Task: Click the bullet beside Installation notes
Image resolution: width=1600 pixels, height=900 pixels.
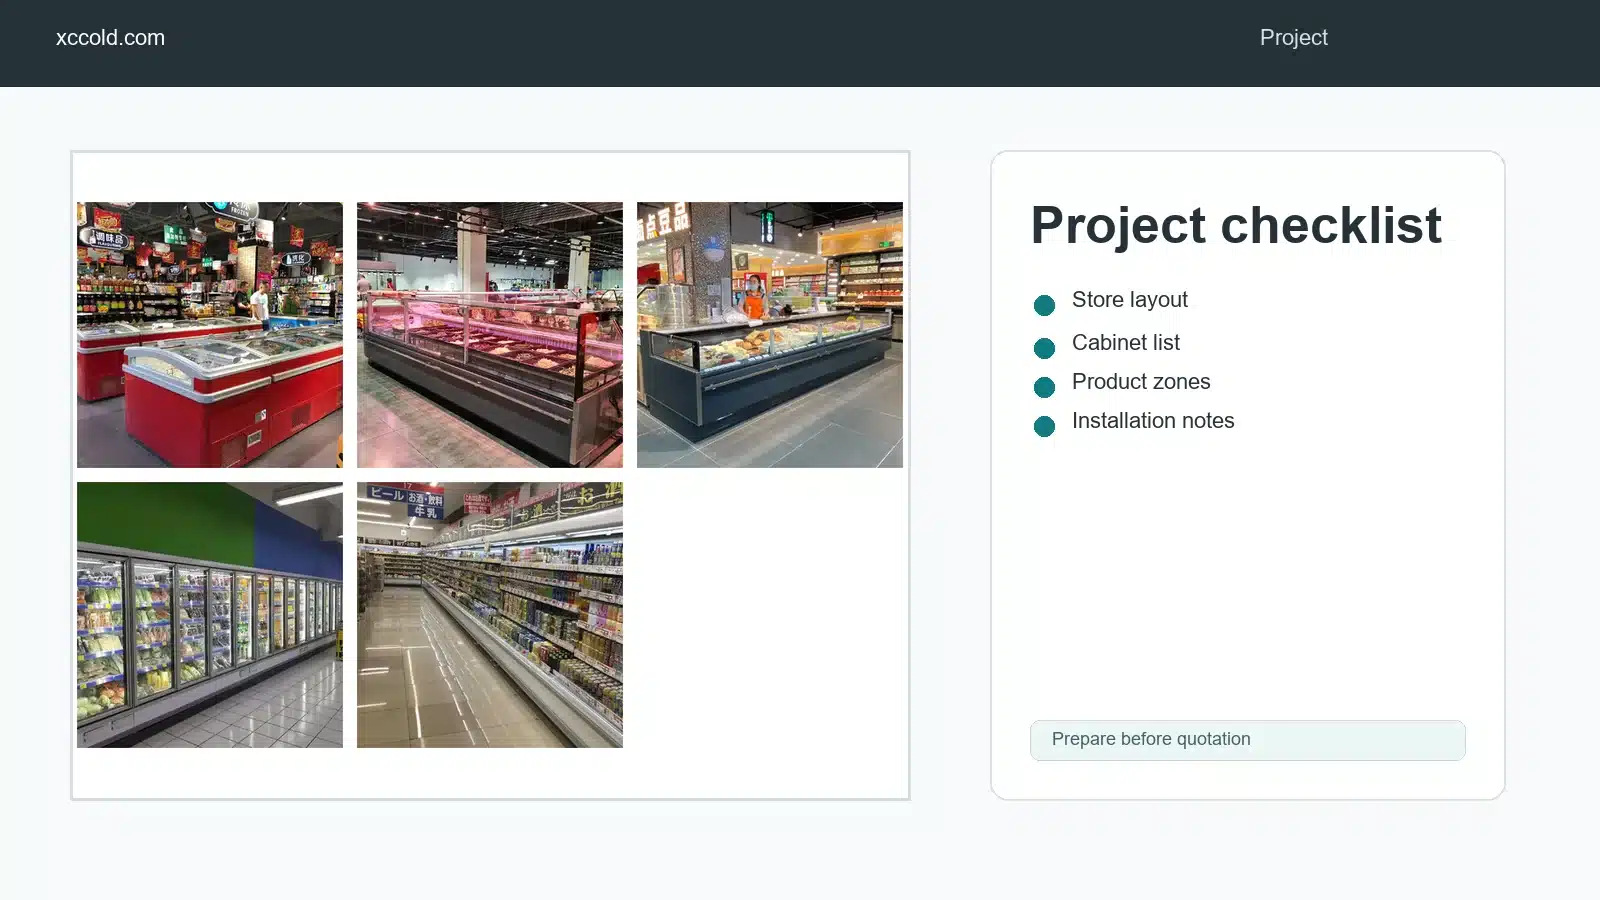Action: click(1044, 426)
